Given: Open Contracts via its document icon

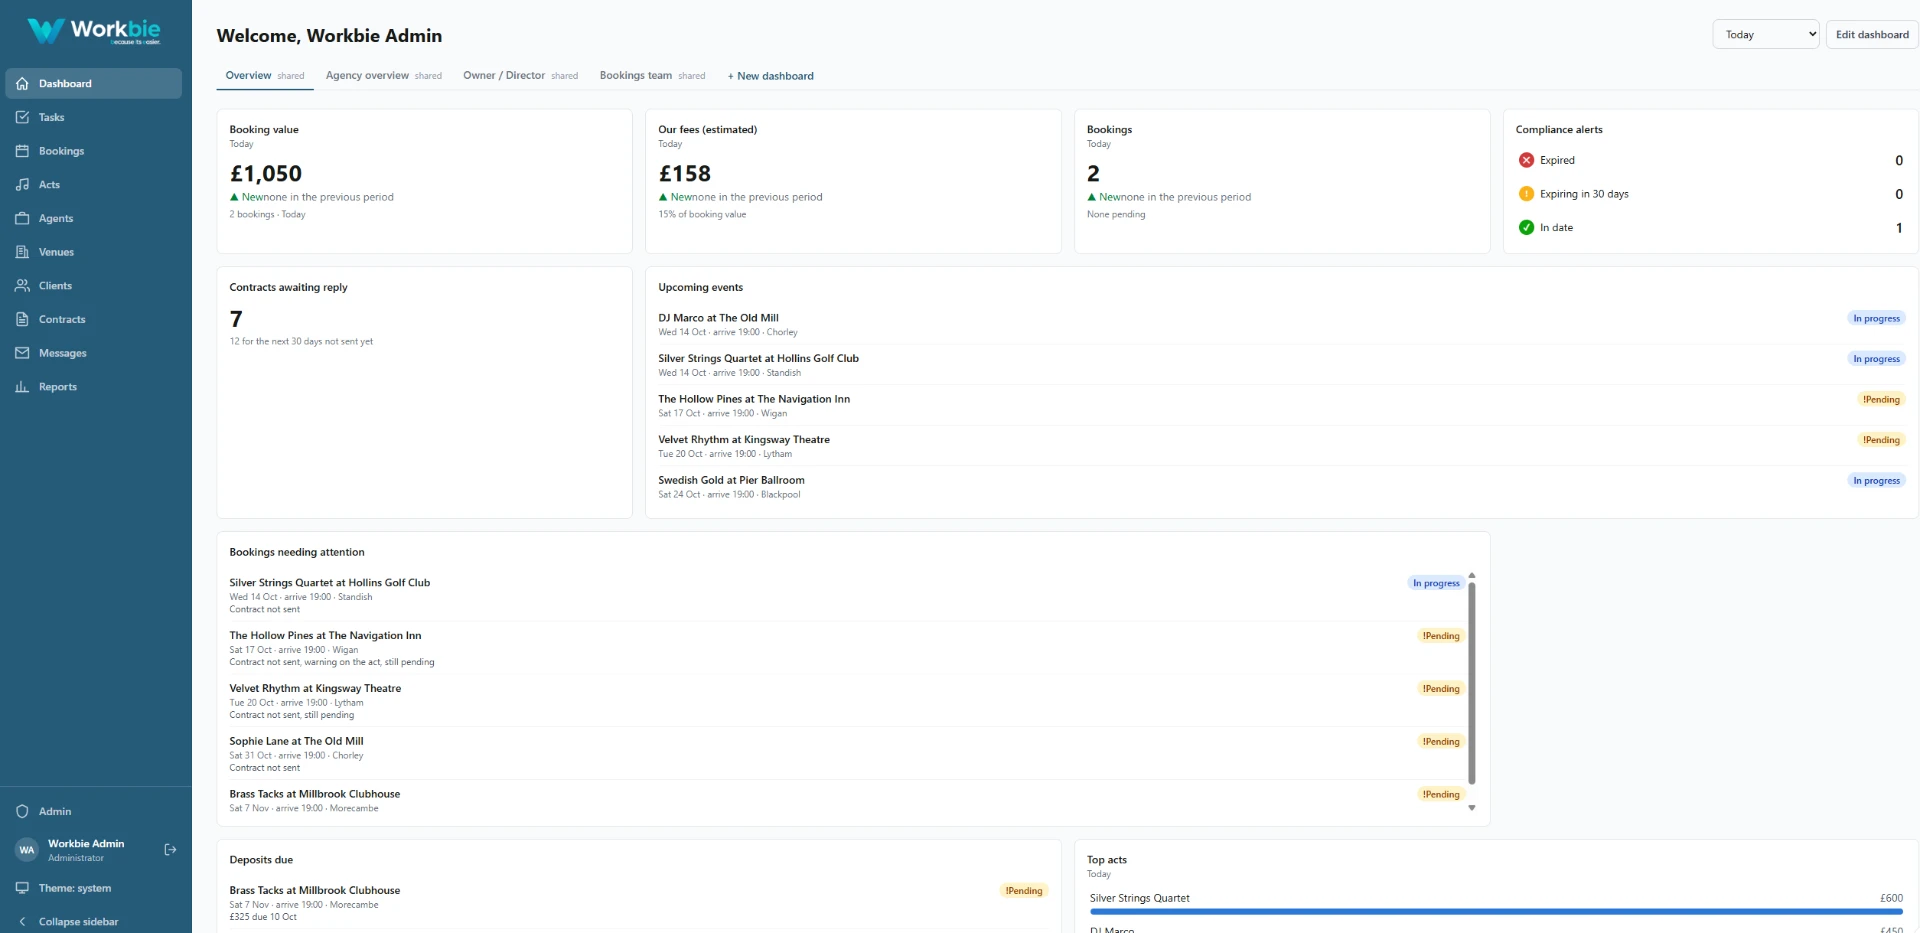Looking at the screenshot, I should (x=22, y=319).
